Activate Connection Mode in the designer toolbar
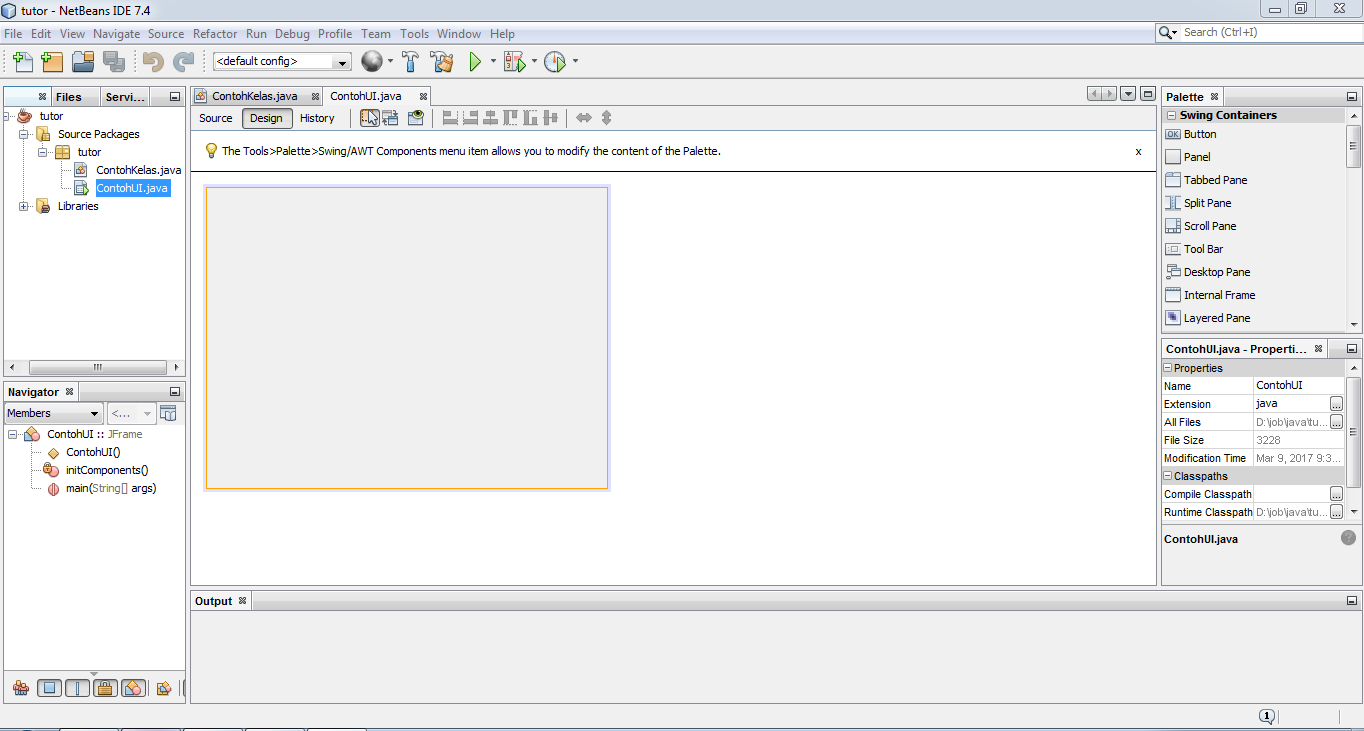1364x731 pixels. click(x=390, y=117)
